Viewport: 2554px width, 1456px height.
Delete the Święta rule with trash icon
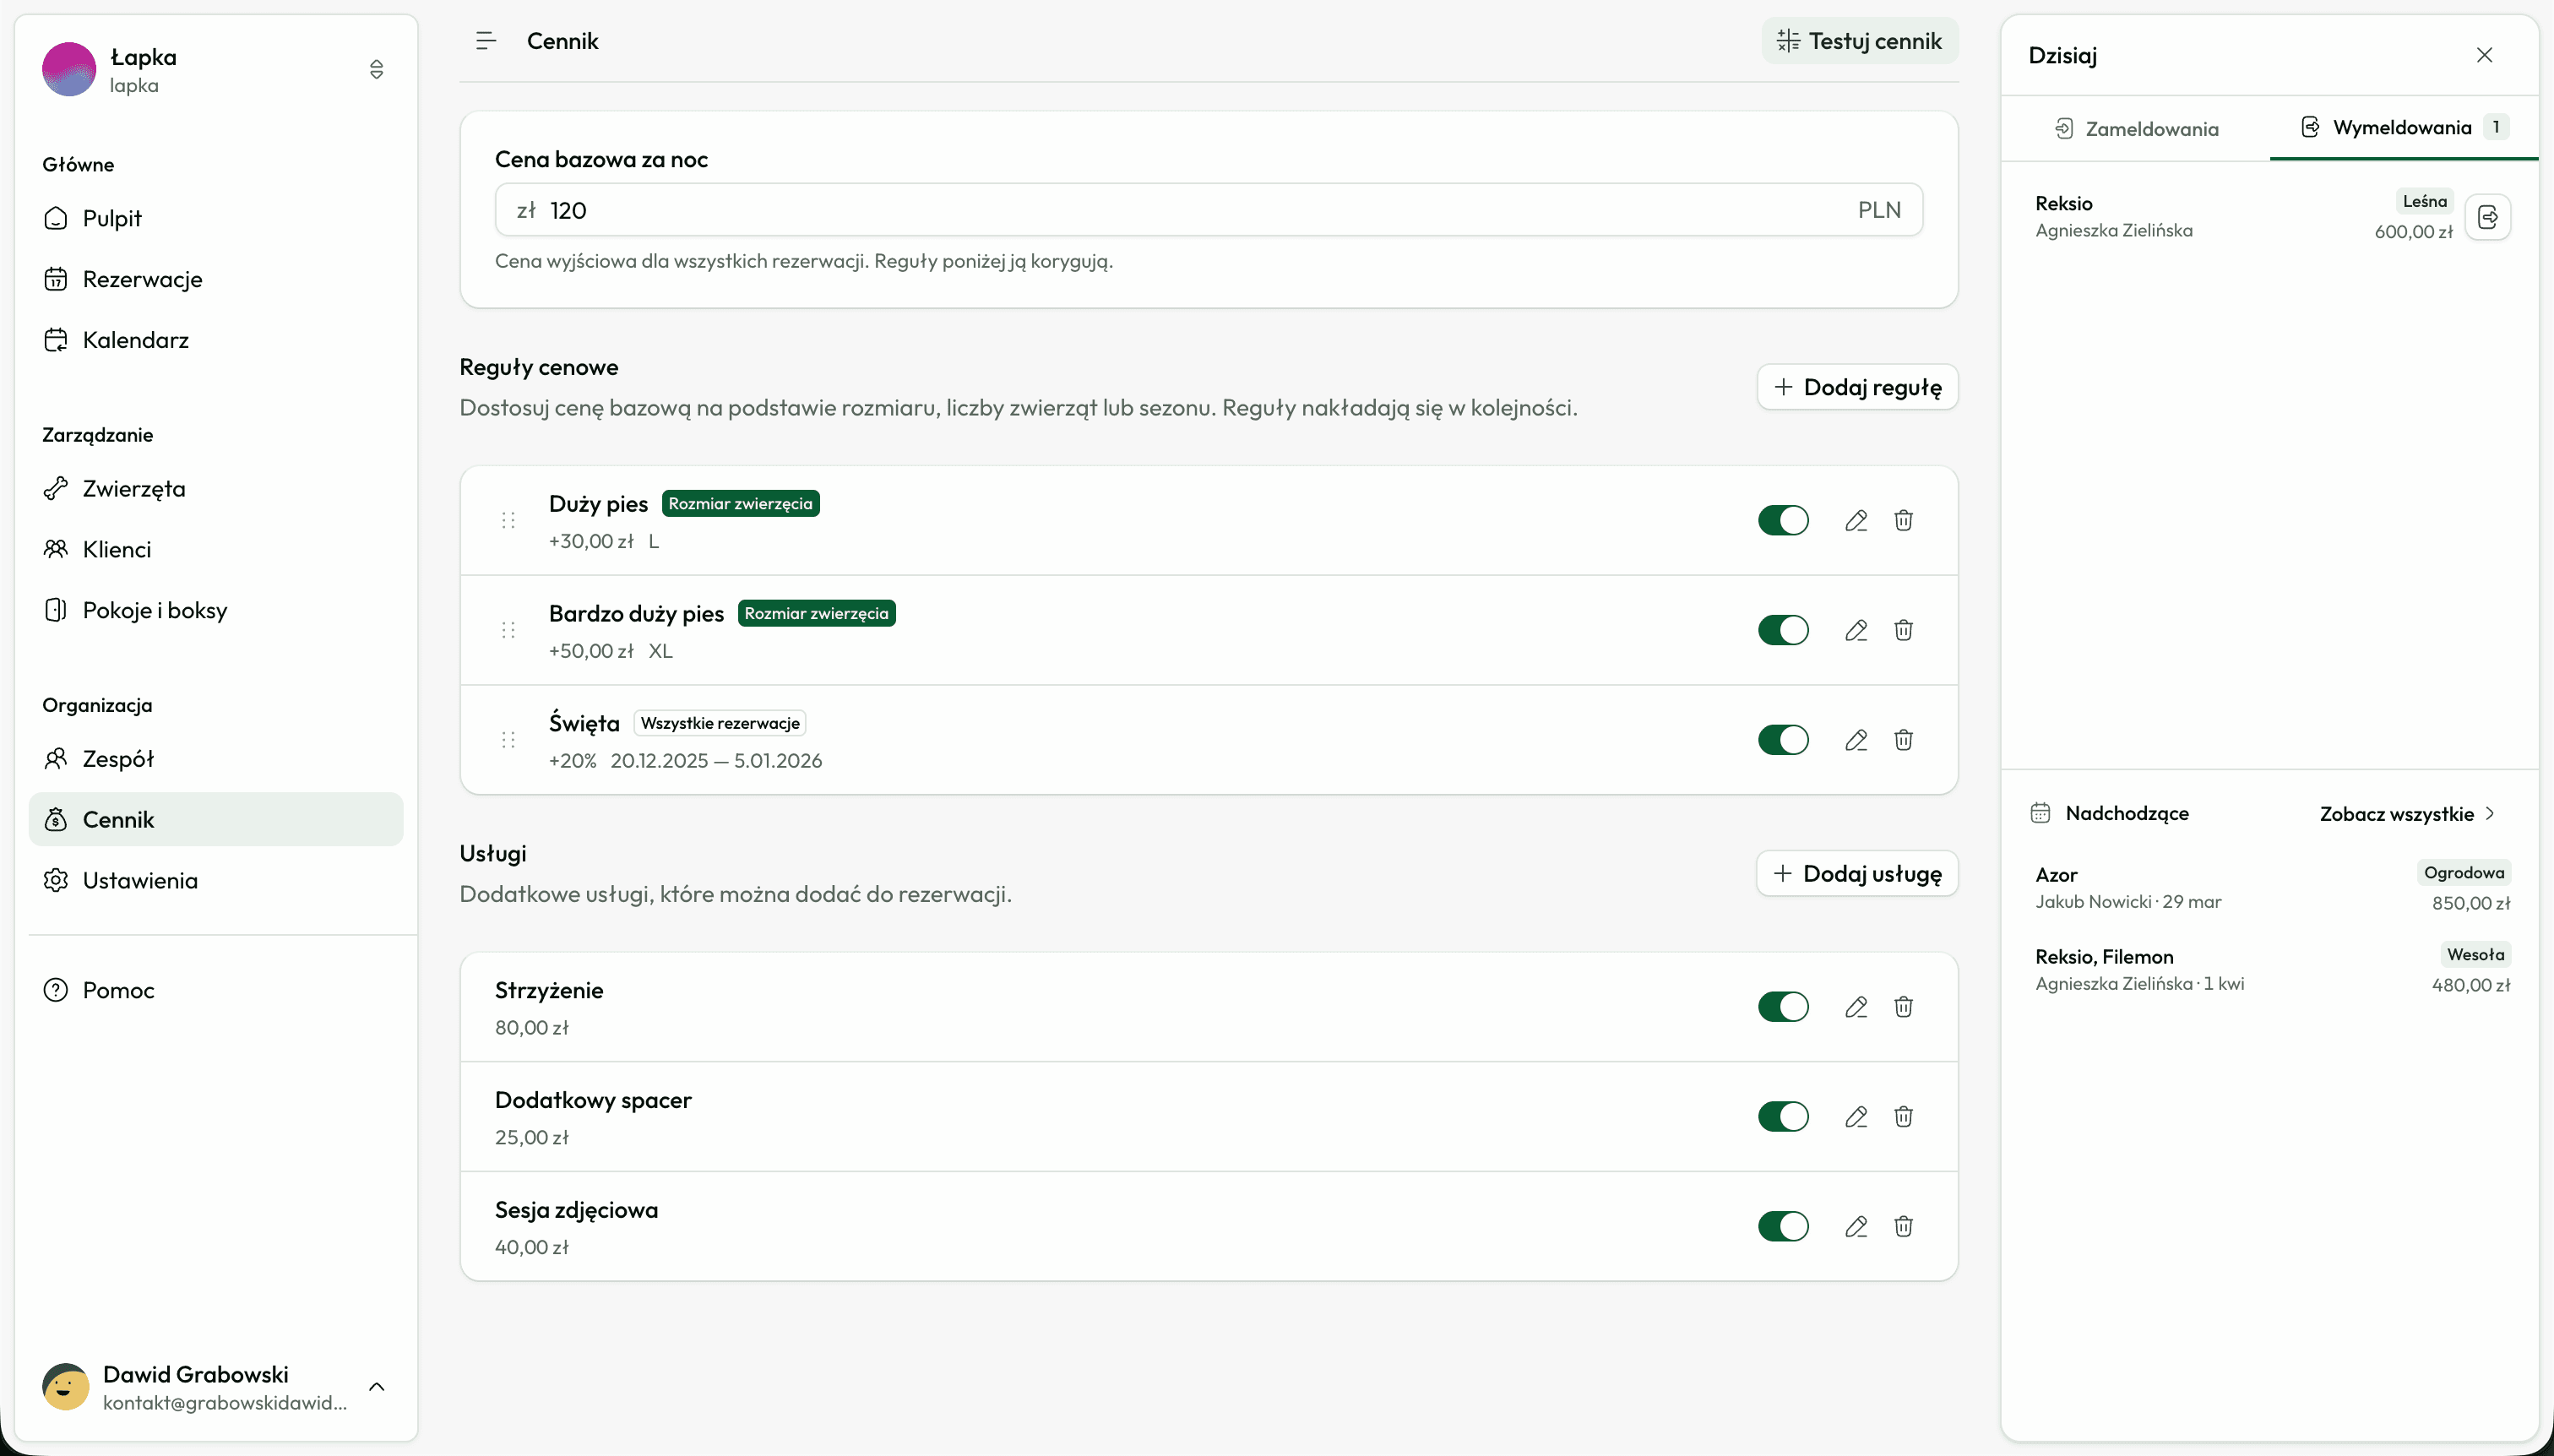1903,740
